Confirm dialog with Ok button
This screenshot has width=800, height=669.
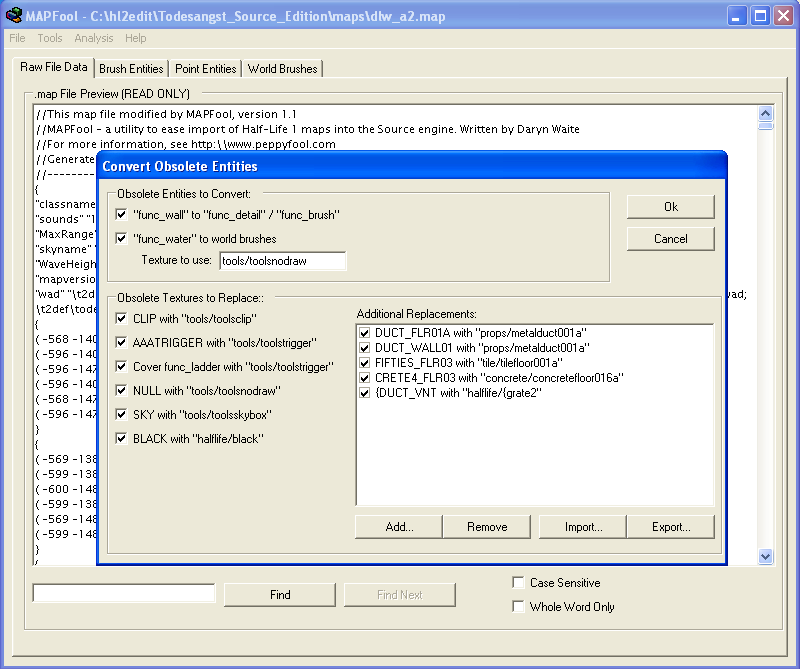670,207
